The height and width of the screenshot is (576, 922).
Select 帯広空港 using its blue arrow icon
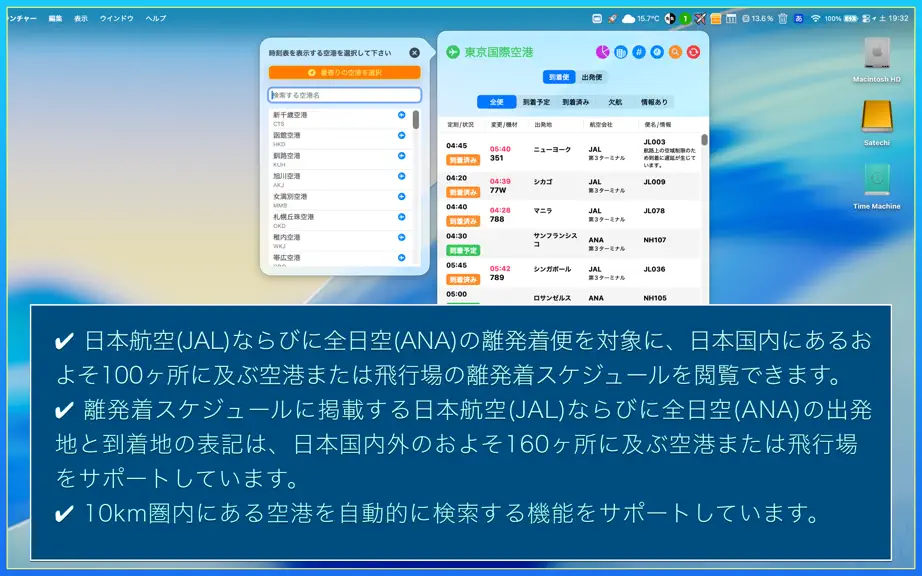tap(402, 257)
